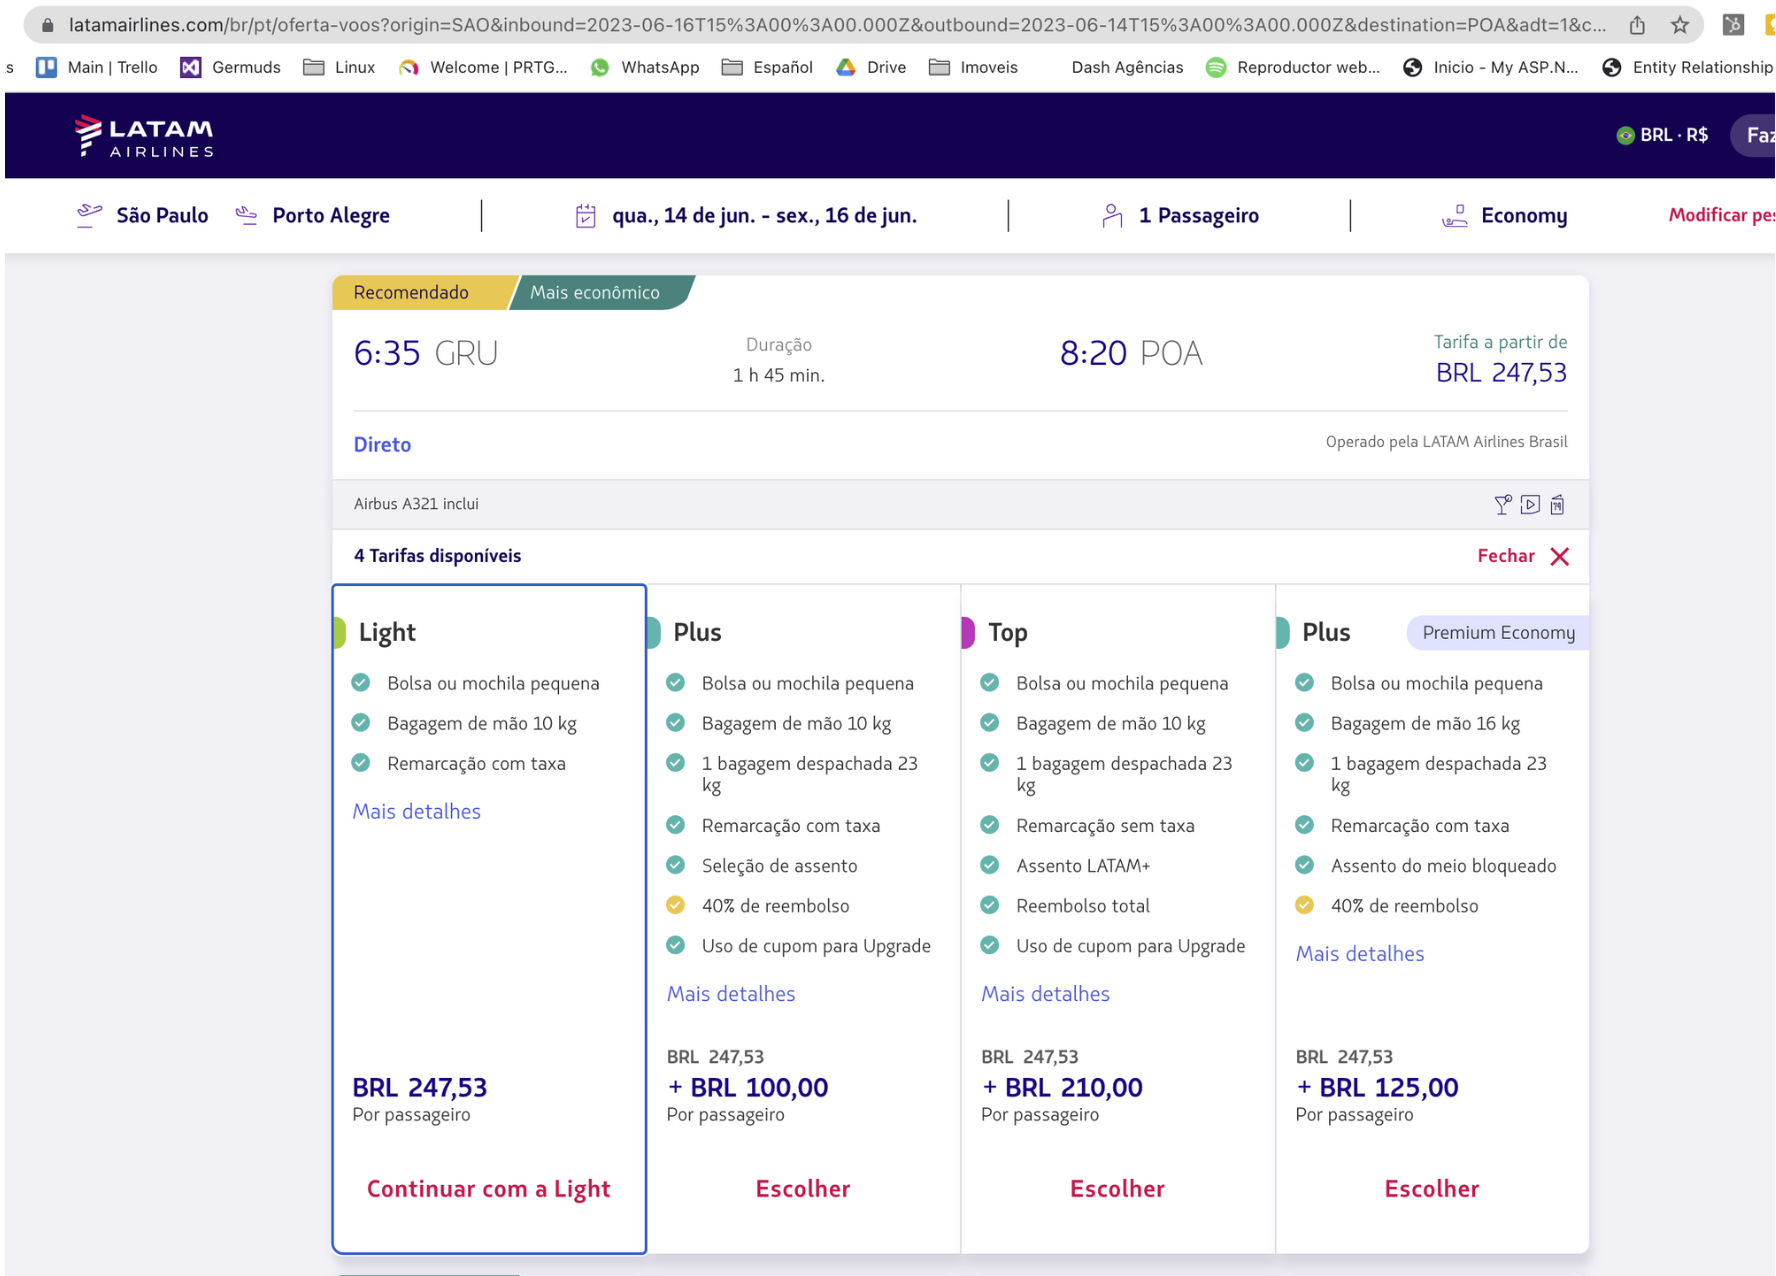Open the Español bookmarks folder
The width and height of the screenshot is (1776, 1276).
[x=767, y=67]
